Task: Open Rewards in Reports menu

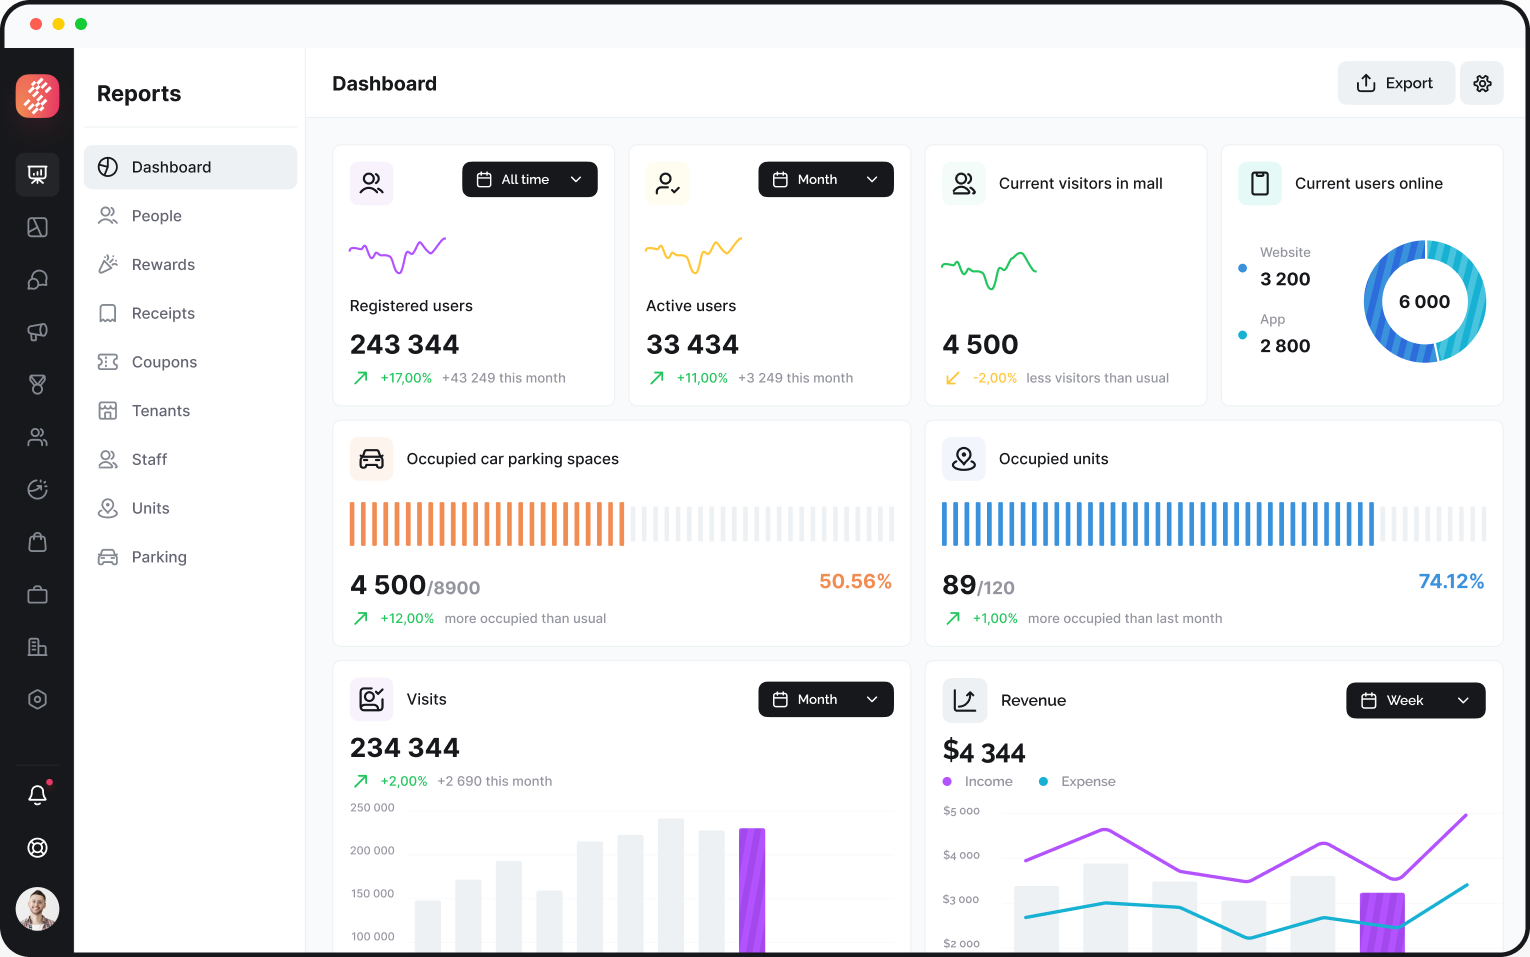Action: (x=190, y=265)
